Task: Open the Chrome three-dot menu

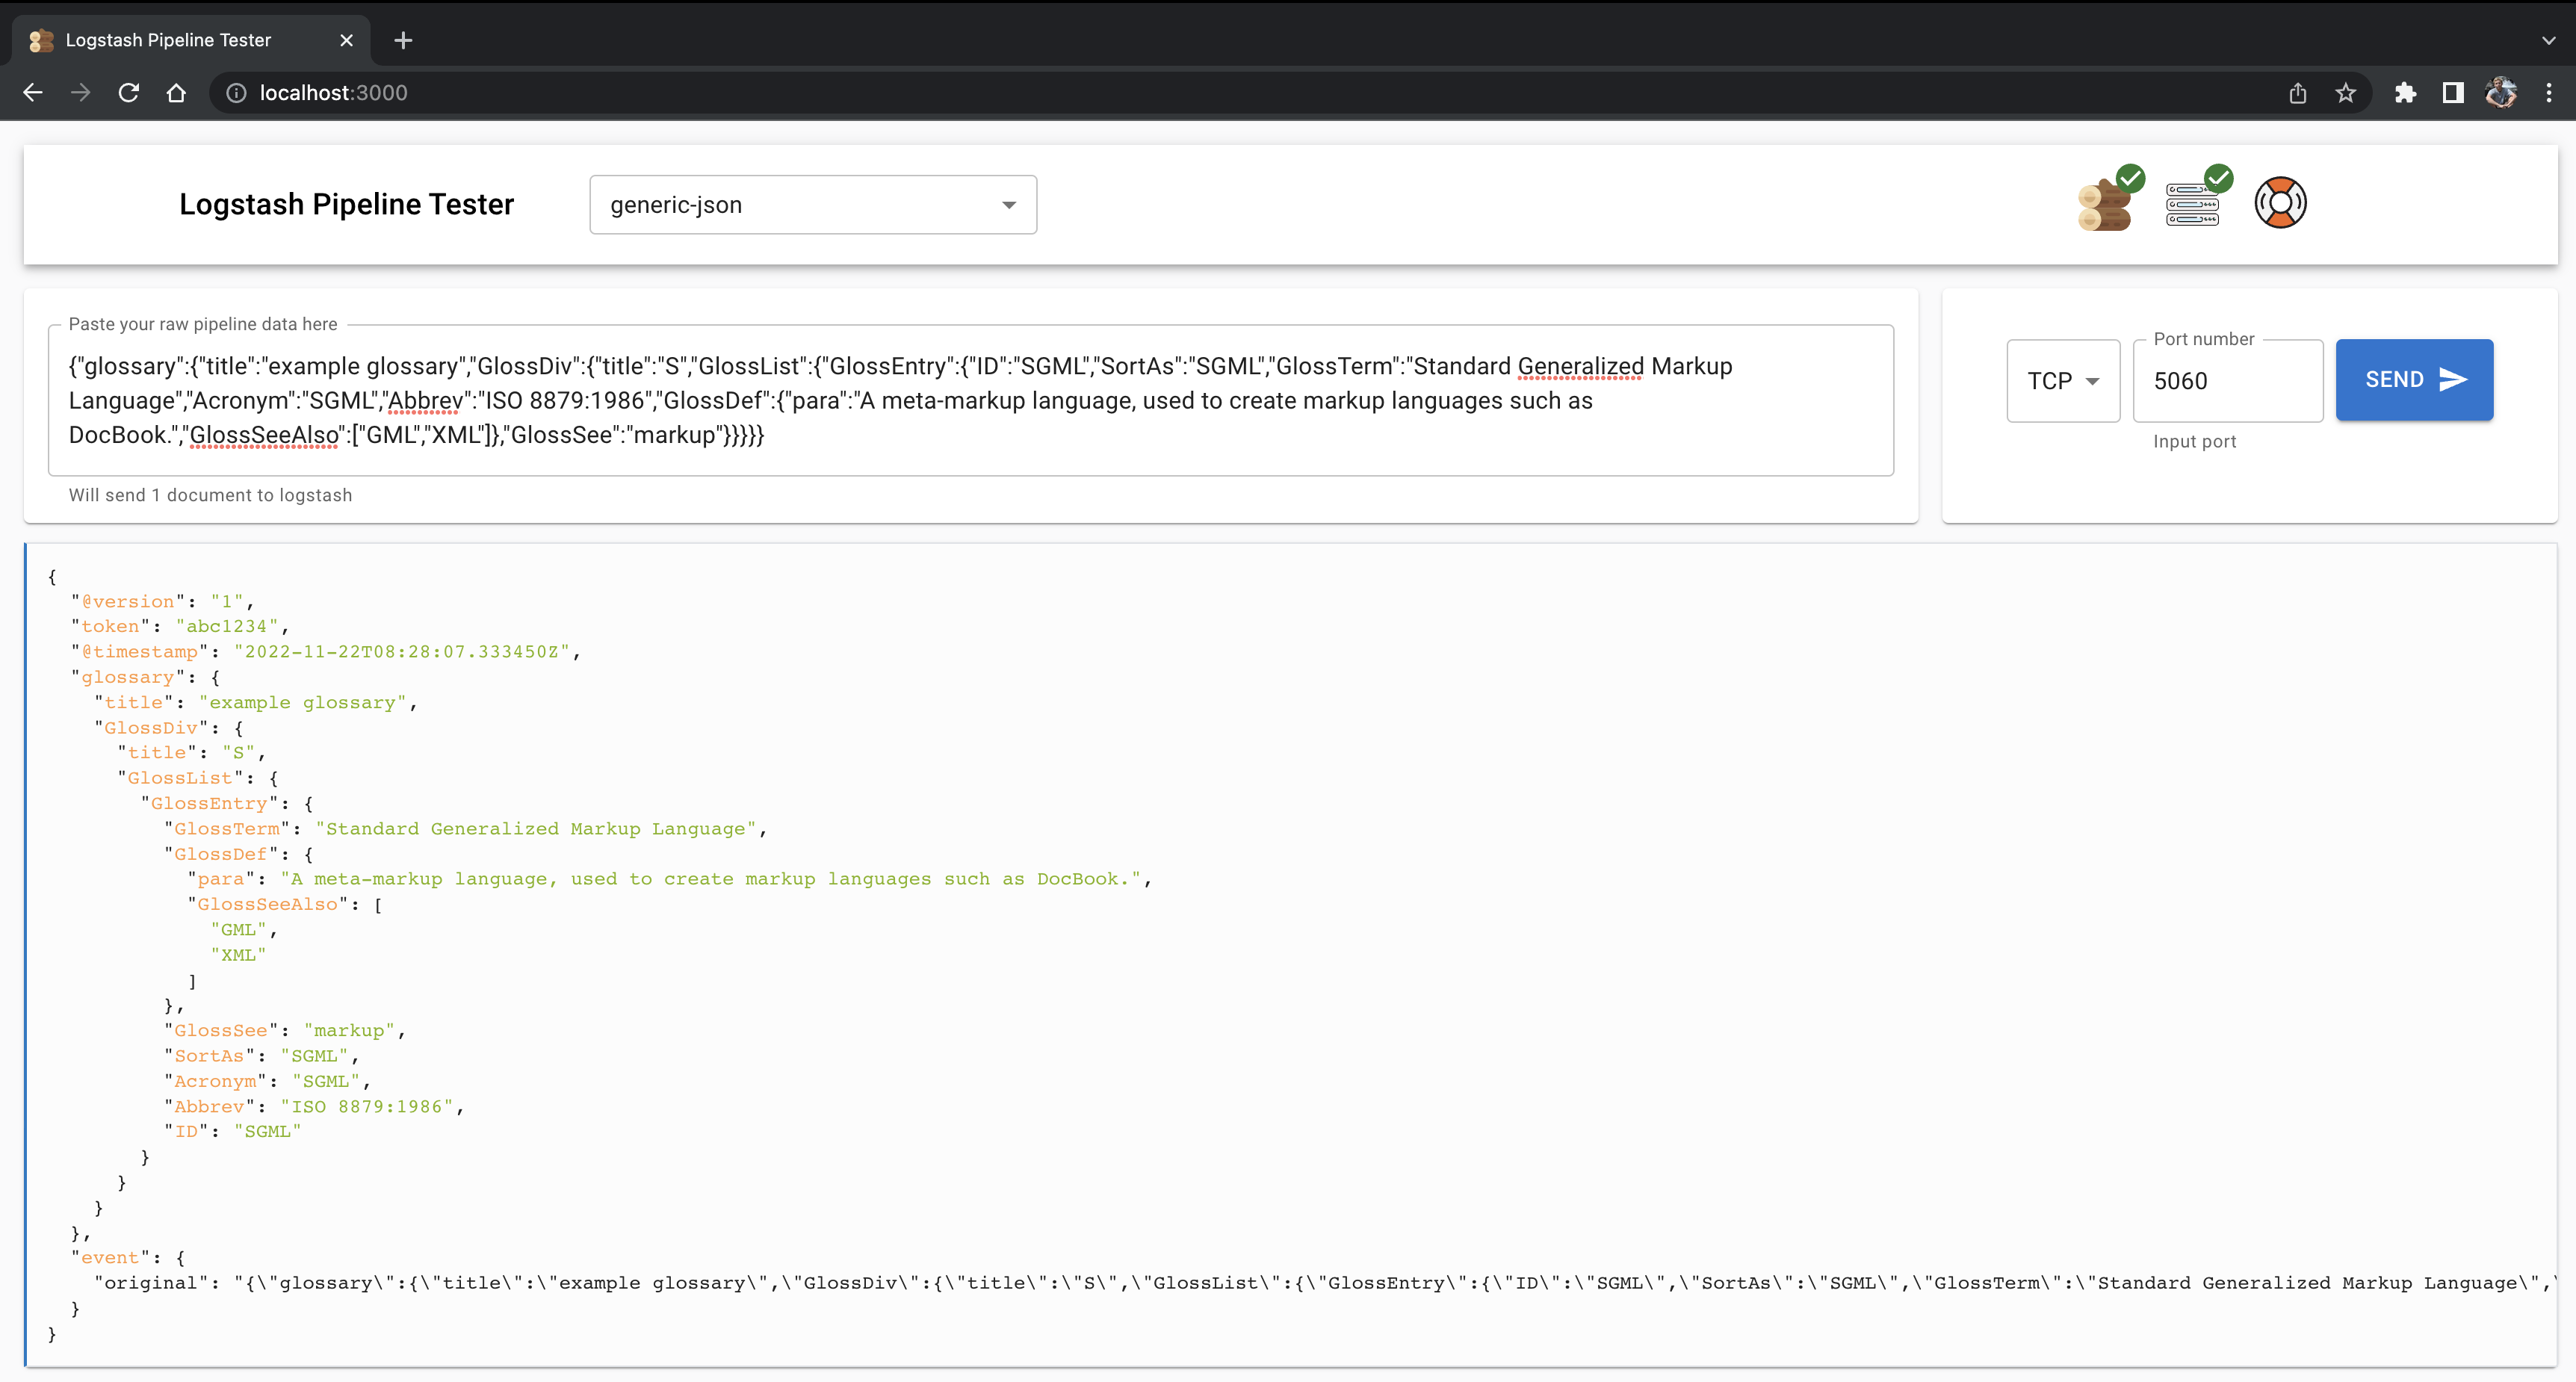Action: pyautogui.click(x=2548, y=93)
